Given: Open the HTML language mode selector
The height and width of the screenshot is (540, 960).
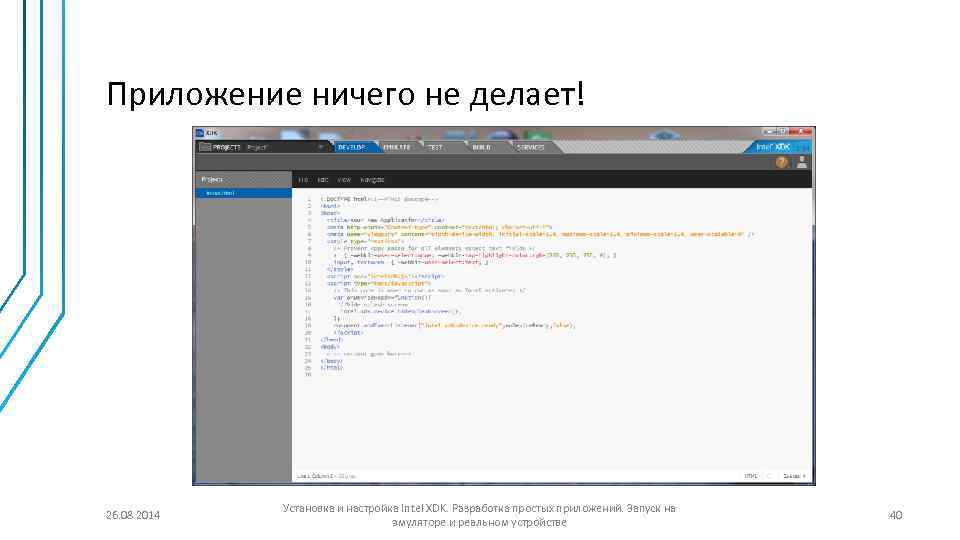Looking at the screenshot, I should click(751, 476).
